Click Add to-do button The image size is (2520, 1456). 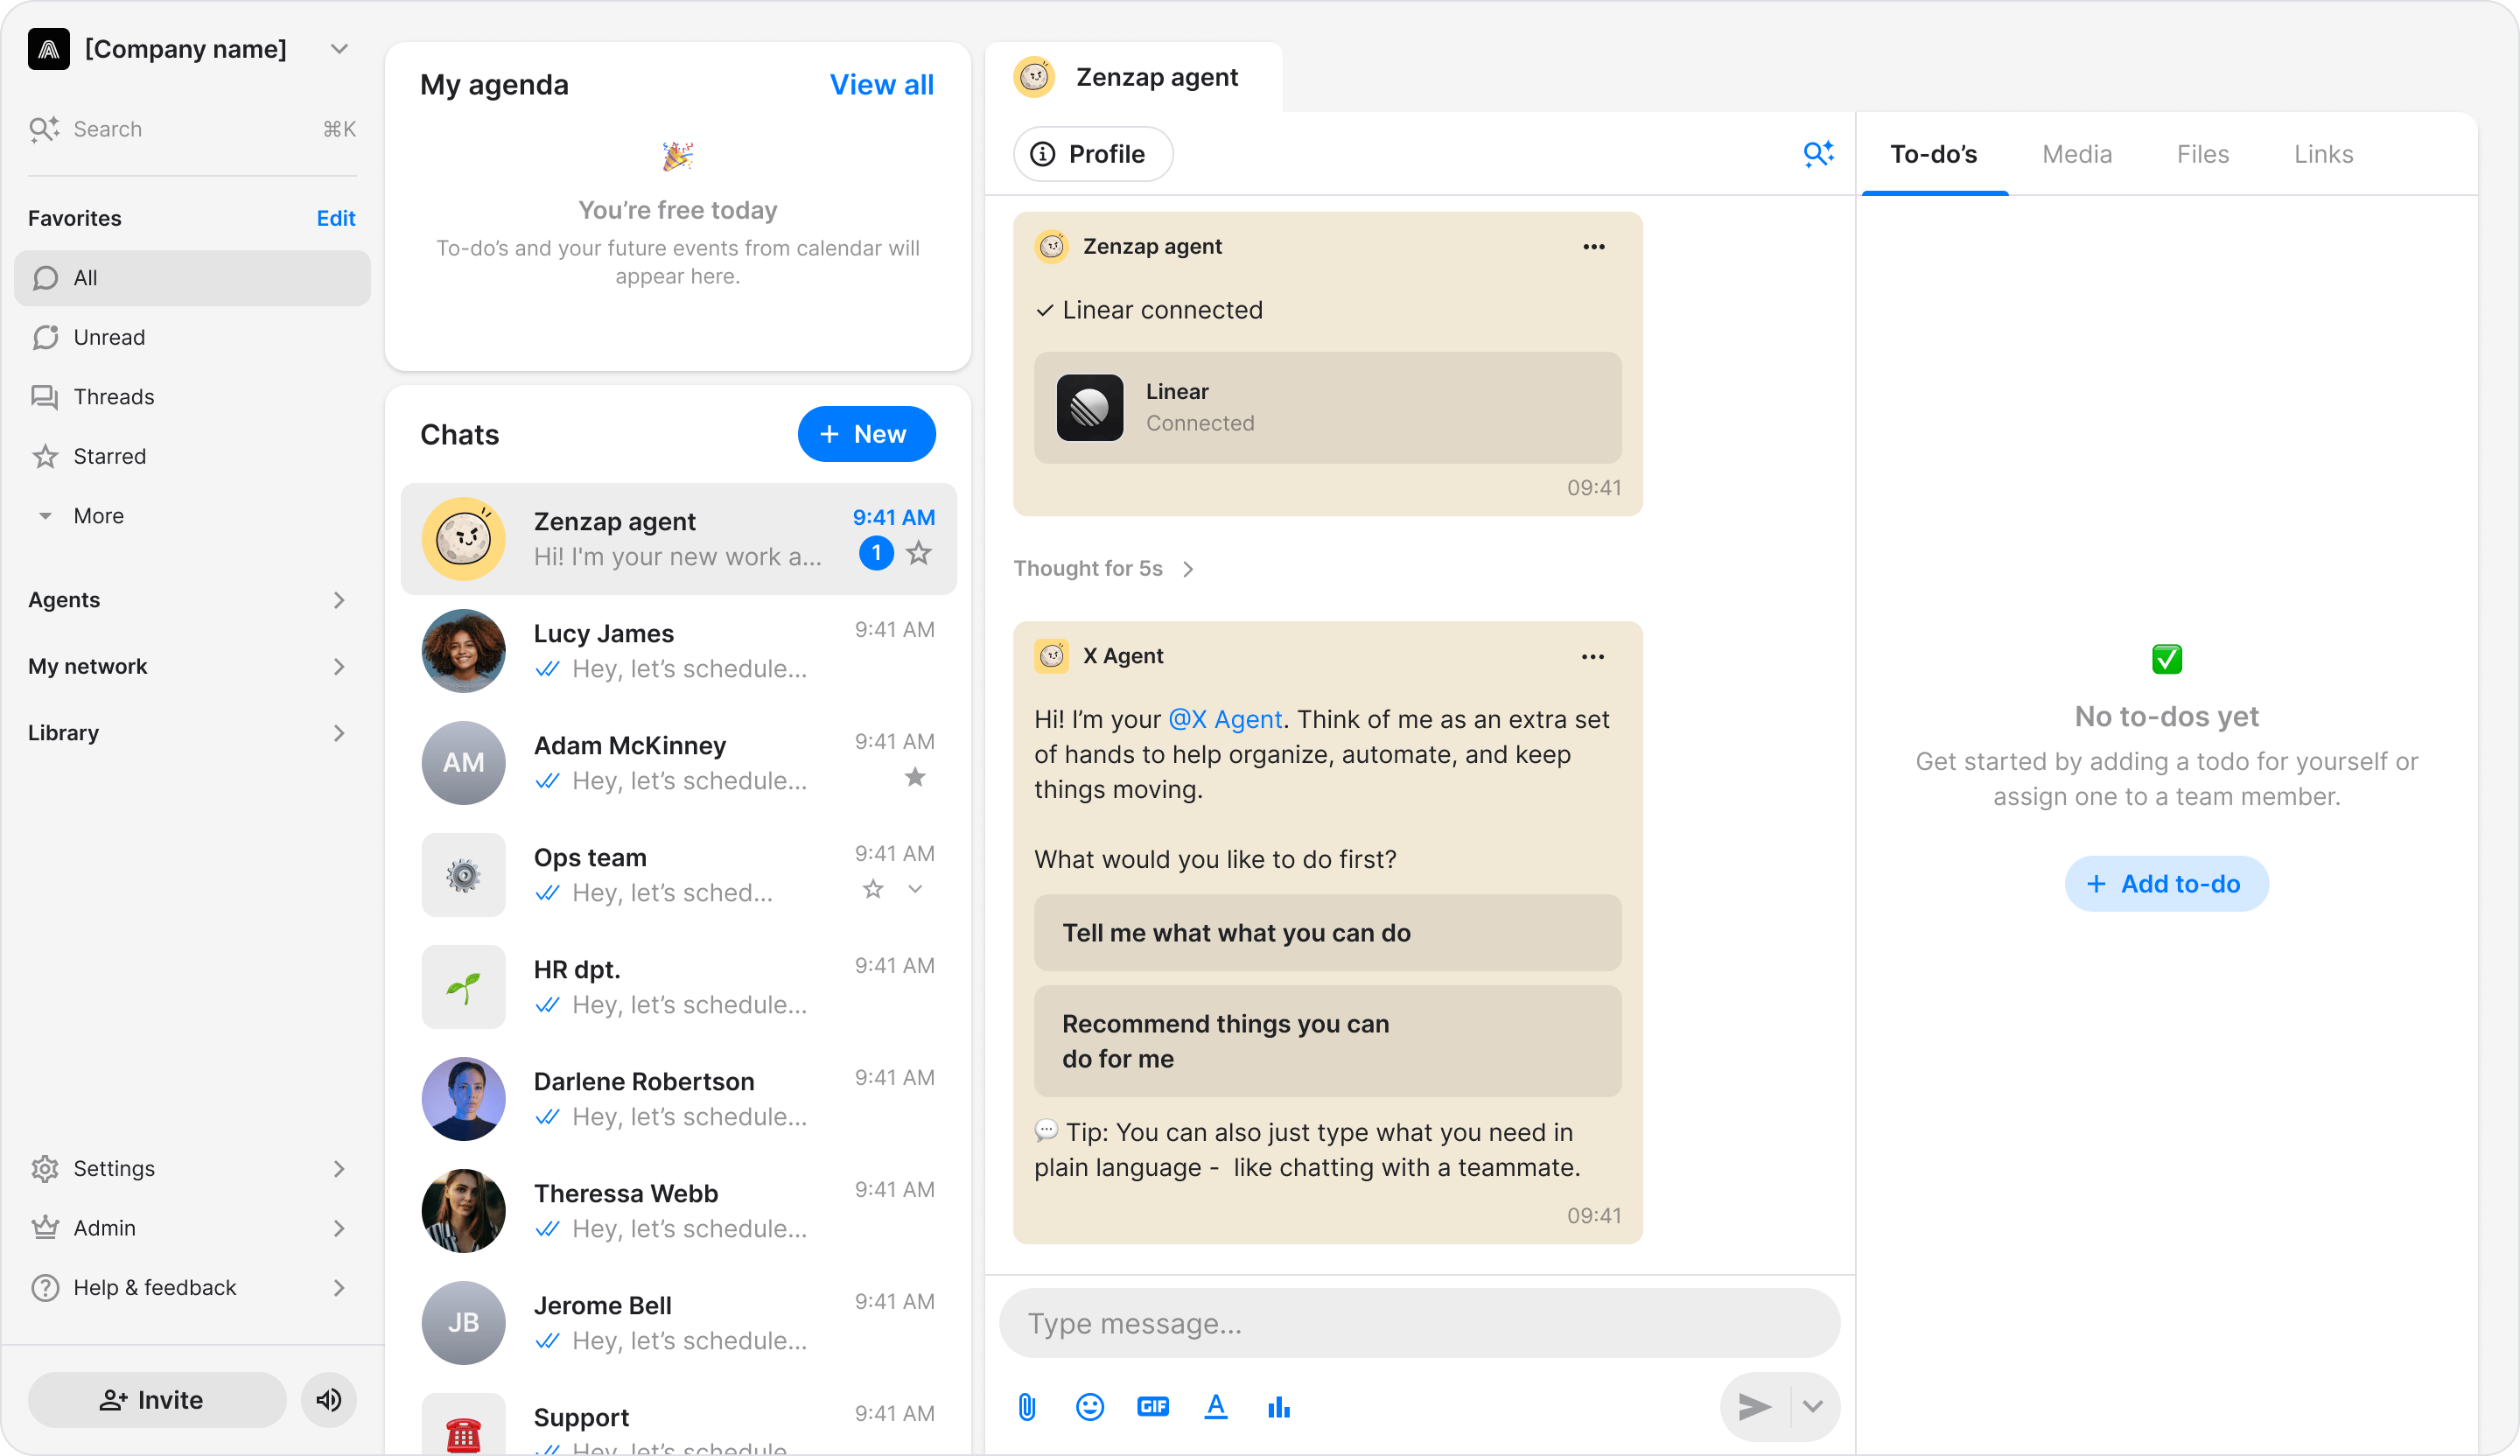pyautogui.click(x=2166, y=884)
